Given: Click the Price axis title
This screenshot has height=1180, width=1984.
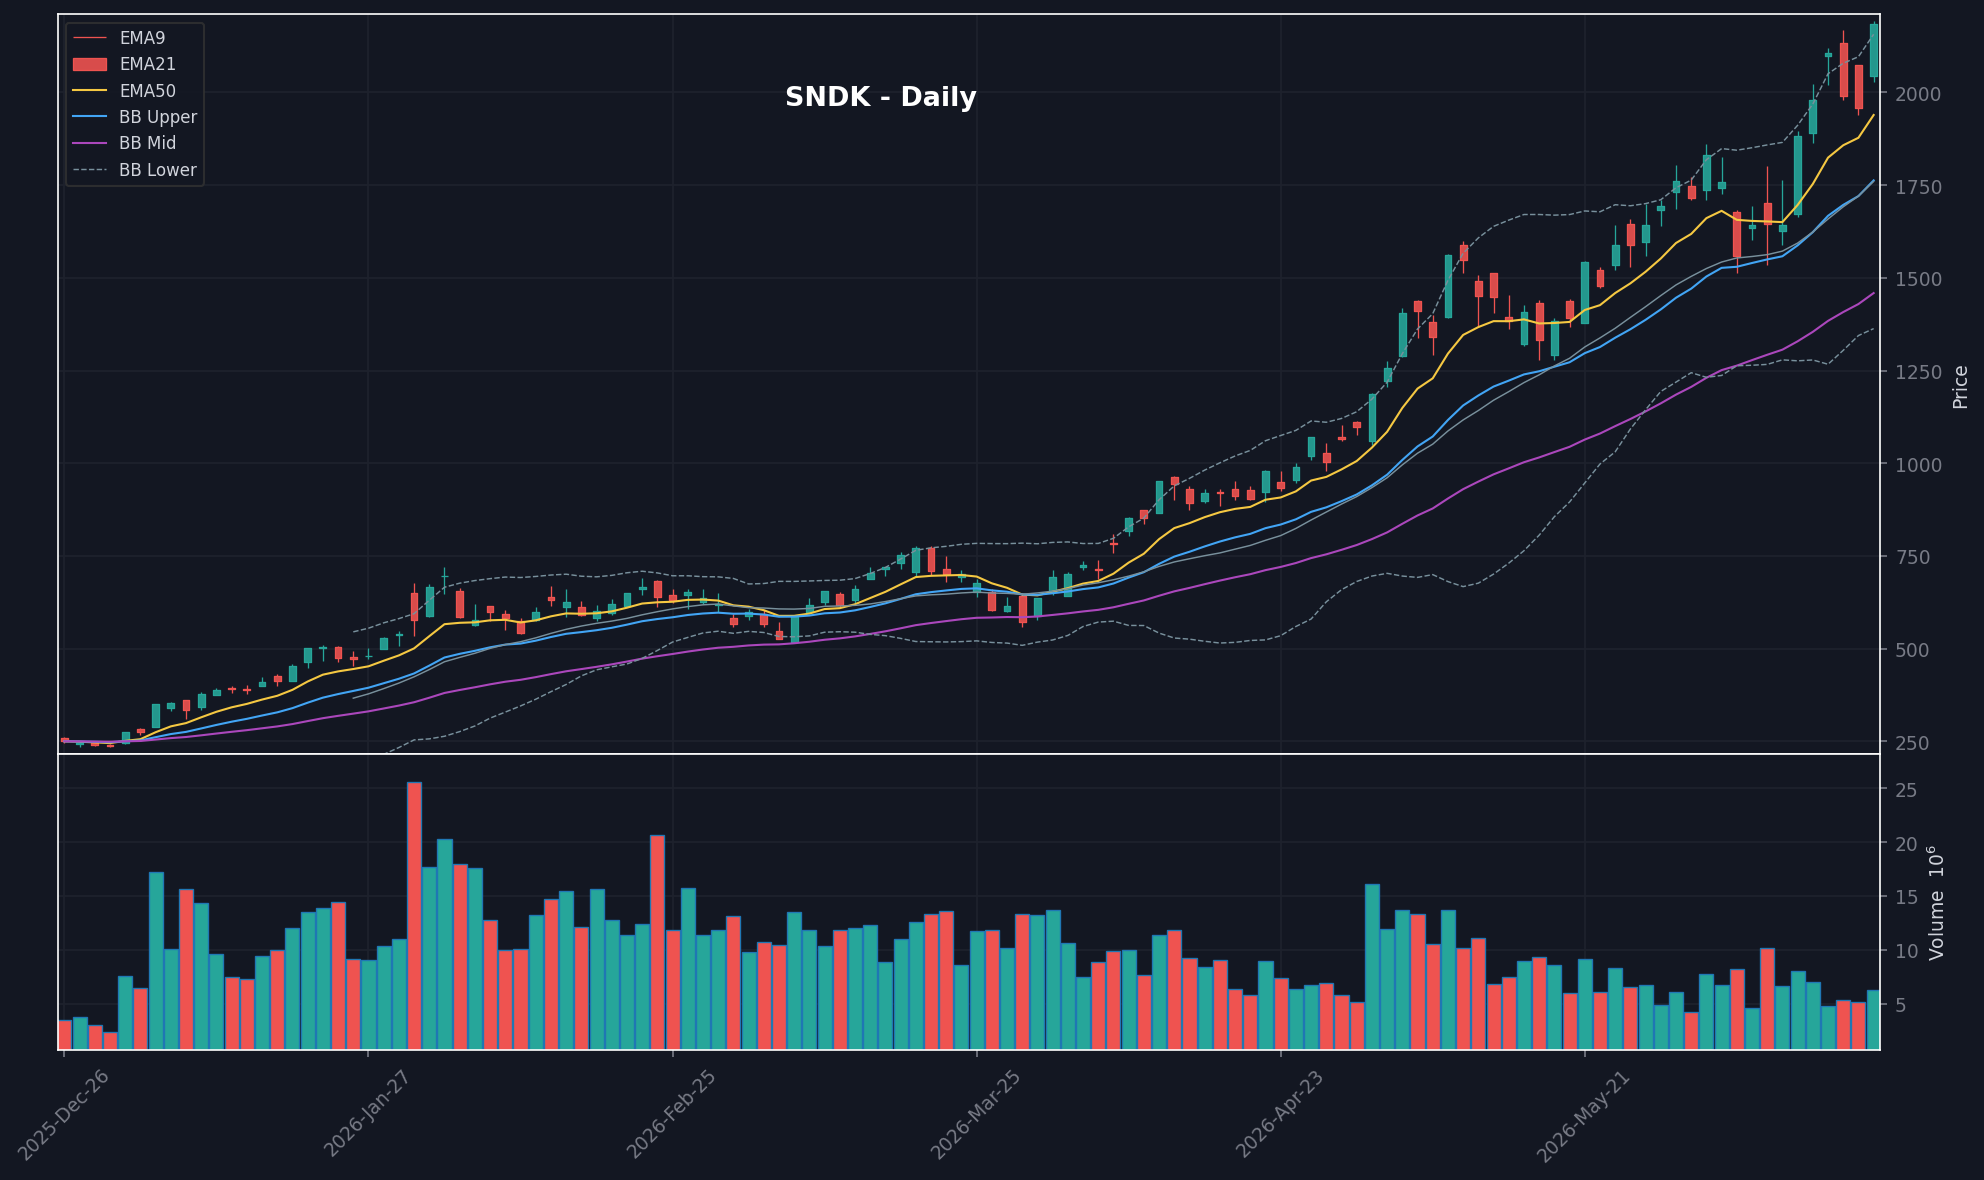Looking at the screenshot, I should [x=1960, y=387].
